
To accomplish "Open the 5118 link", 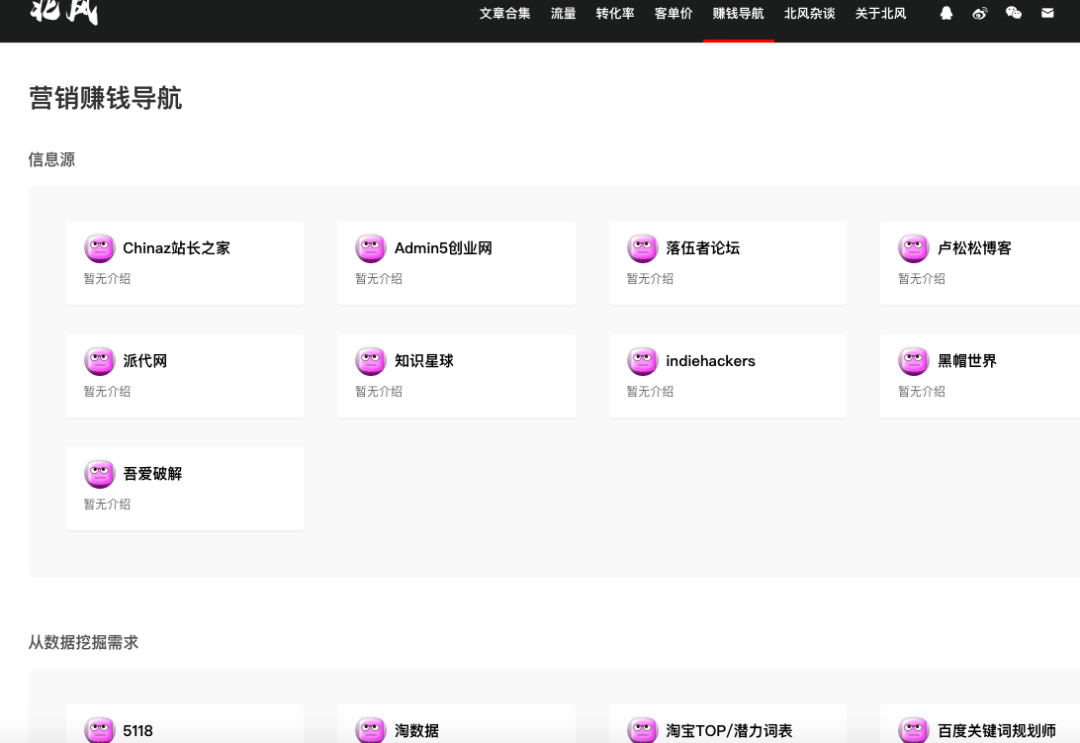I will (x=138, y=731).
